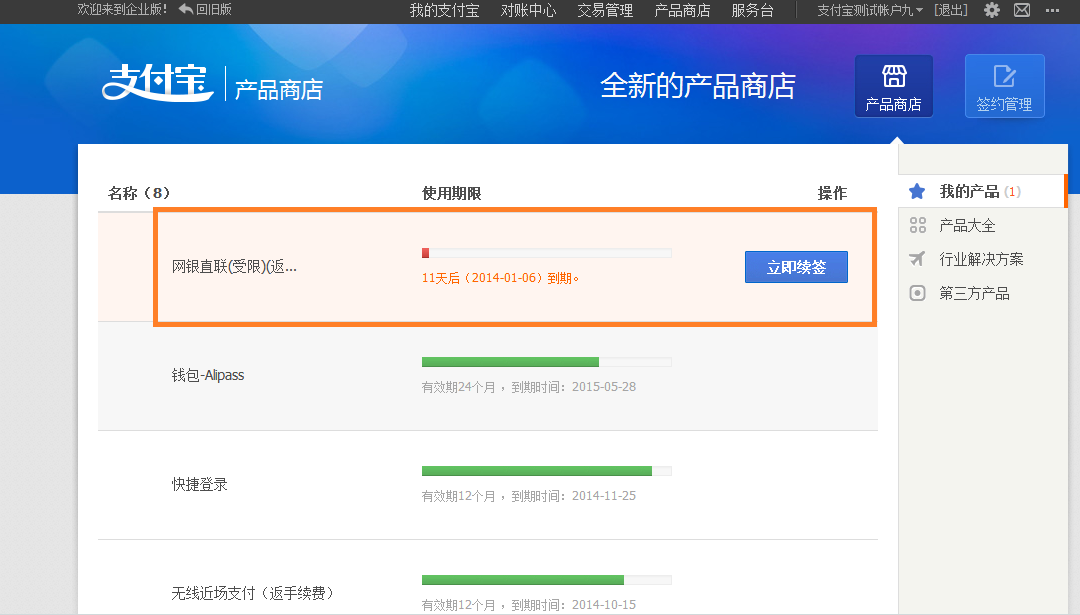Viewport: 1080px width, 615px height.
Task: Click the 钱包-Alipass product name
Action: (208, 375)
